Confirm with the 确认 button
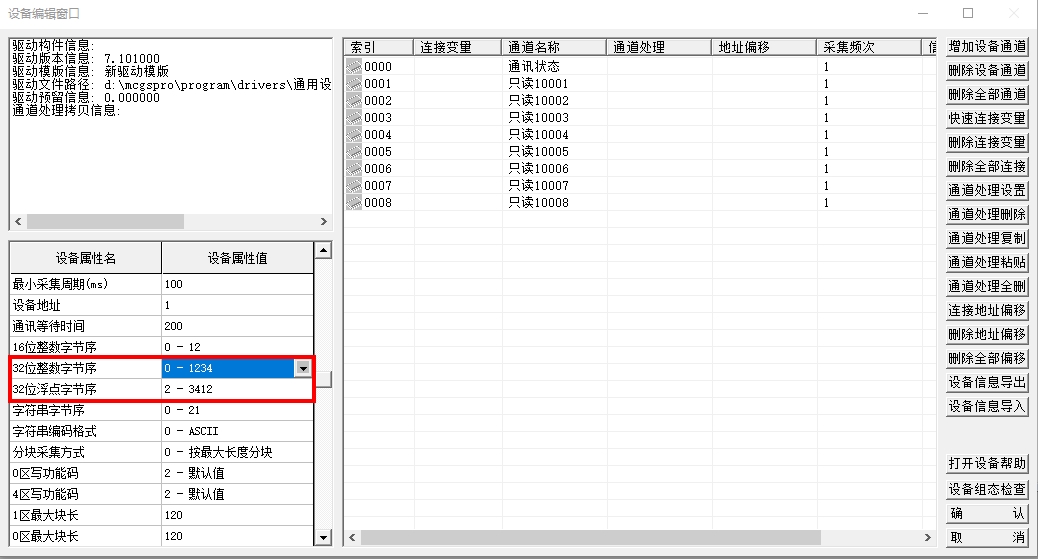Image resolution: width=1038 pixels, height=559 pixels. point(987,513)
